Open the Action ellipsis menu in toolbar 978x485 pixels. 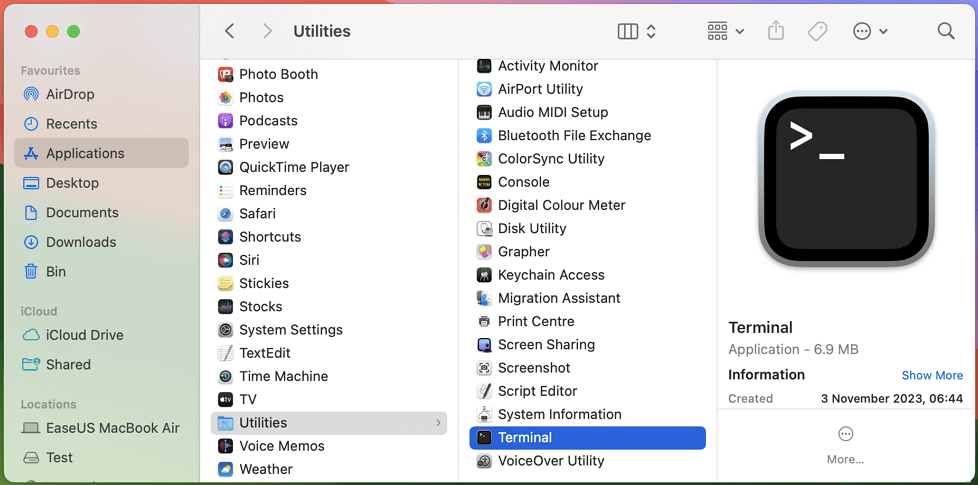coord(870,31)
